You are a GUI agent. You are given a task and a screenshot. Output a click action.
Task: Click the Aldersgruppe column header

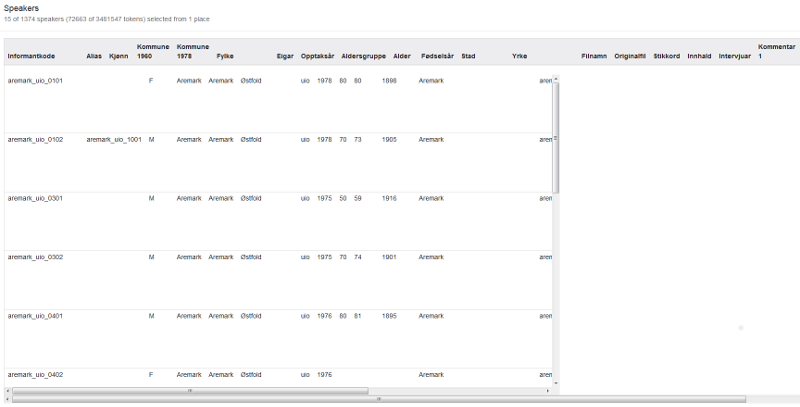(x=363, y=56)
